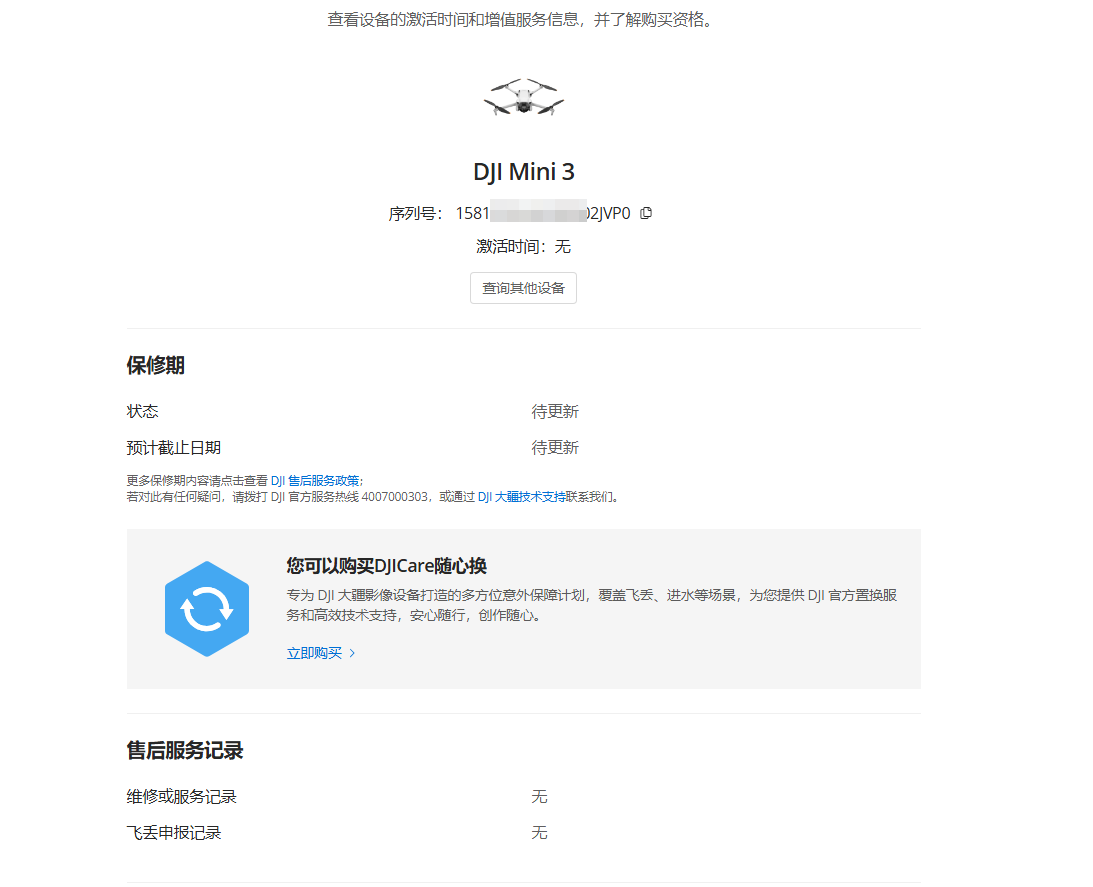Image resolution: width=1093 pixels, height=887 pixels.
Task: Open the DJI 售后服务政策 link
Action: tap(315, 480)
